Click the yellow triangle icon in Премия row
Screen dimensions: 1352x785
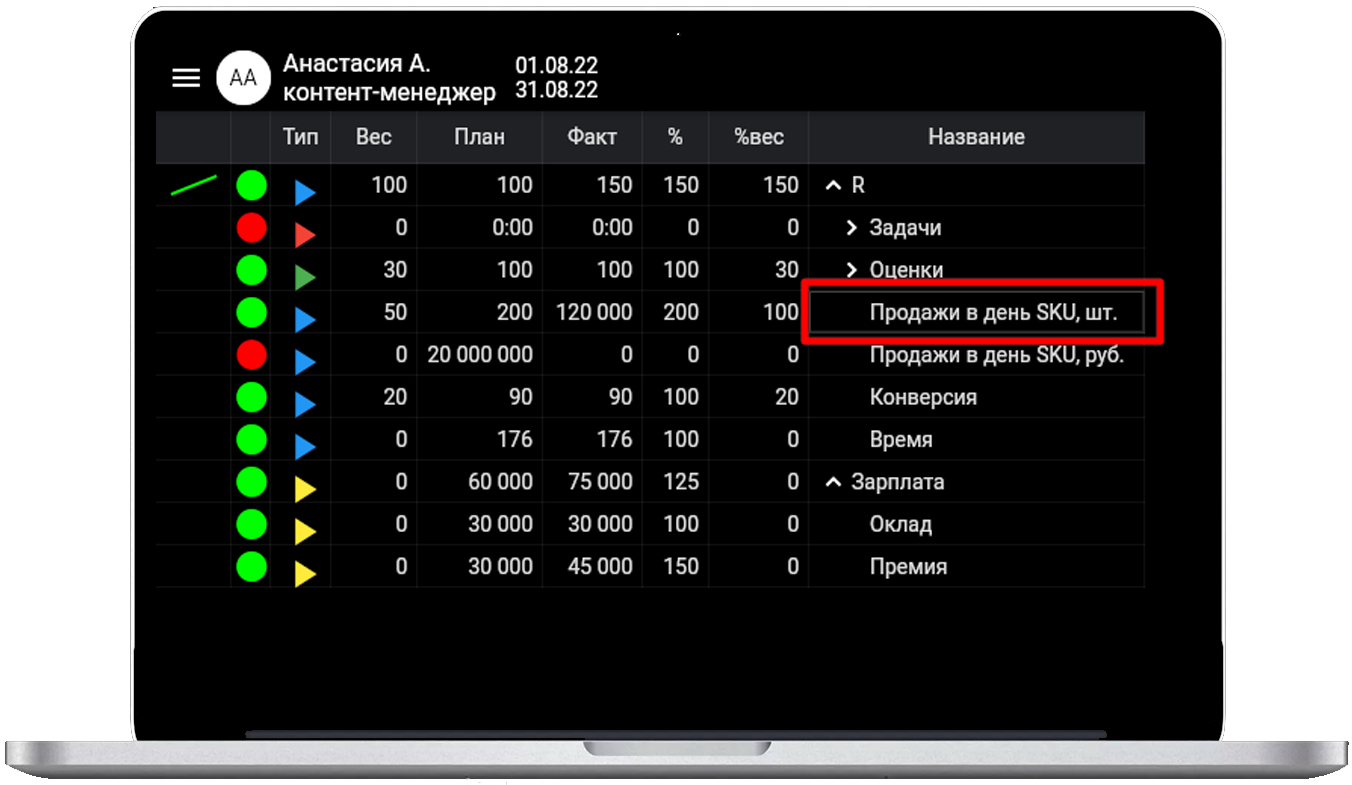pyautogui.click(x=305, y=573)
